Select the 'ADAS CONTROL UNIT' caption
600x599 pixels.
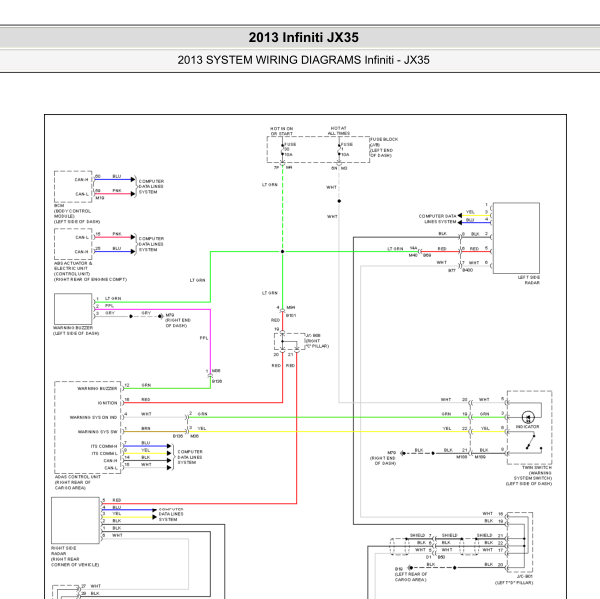(78, 477)
